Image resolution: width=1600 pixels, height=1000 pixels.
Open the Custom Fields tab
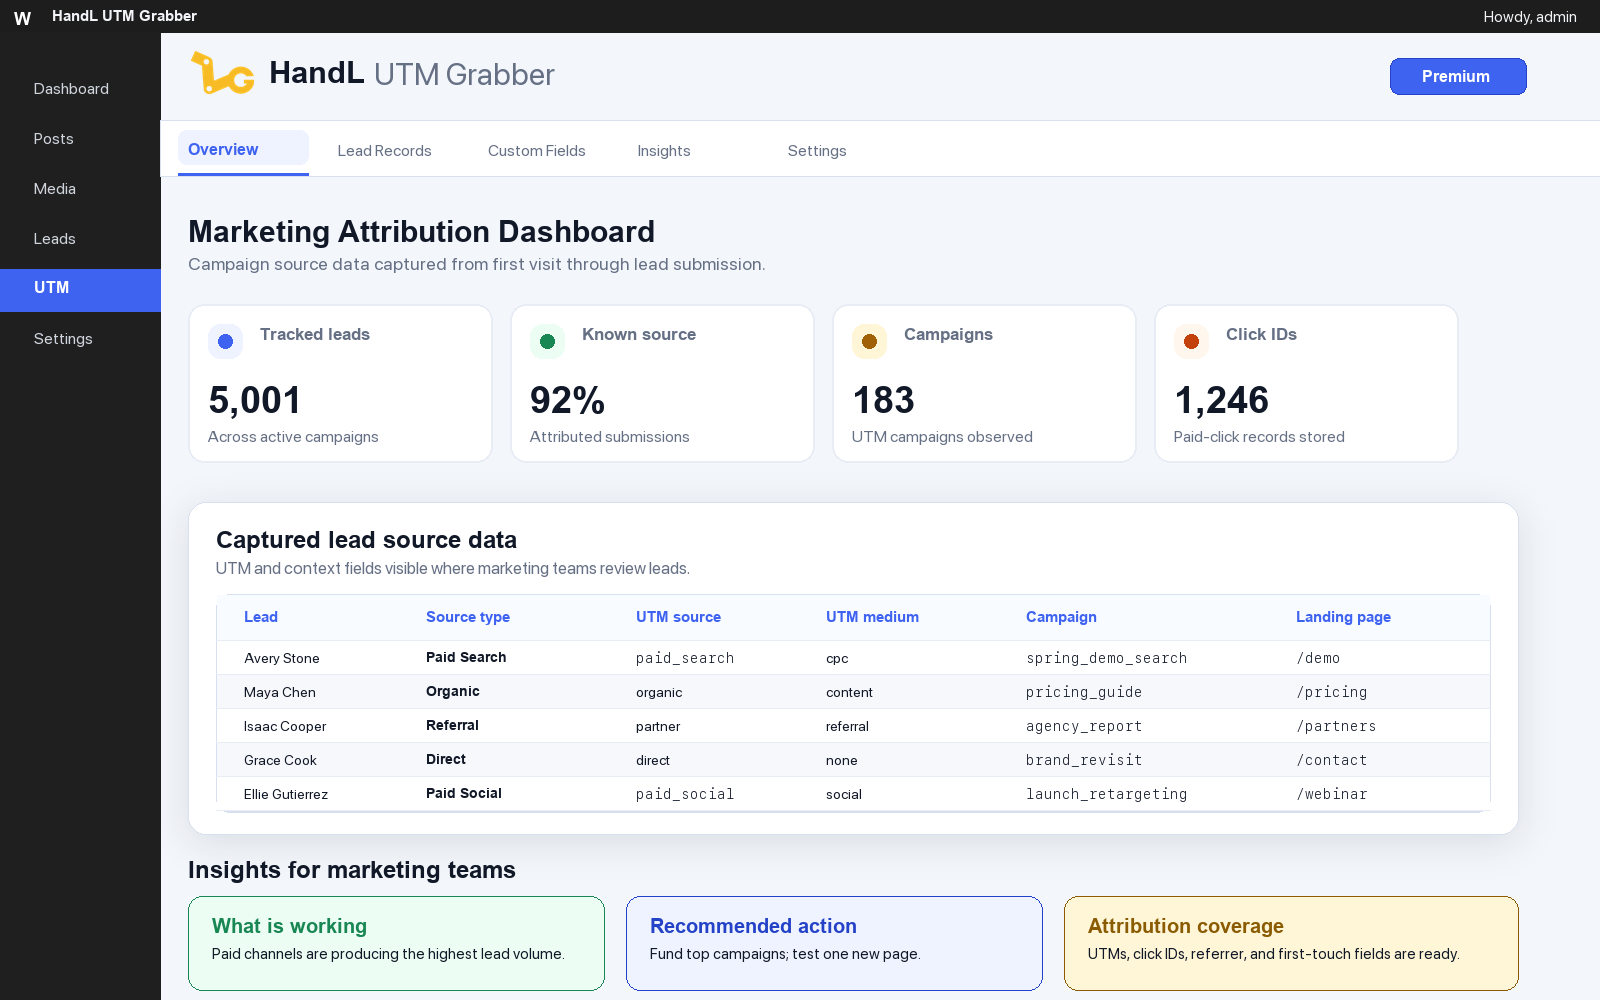click(537, 151)
